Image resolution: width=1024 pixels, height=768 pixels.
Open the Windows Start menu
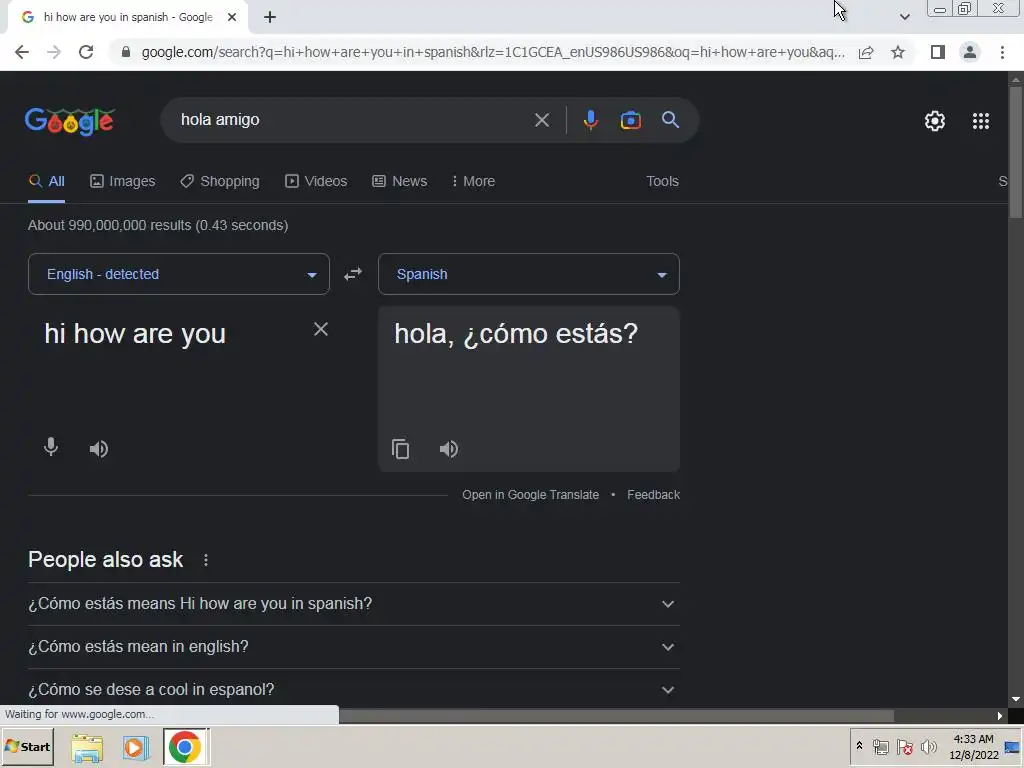click(x=27, y=747)
